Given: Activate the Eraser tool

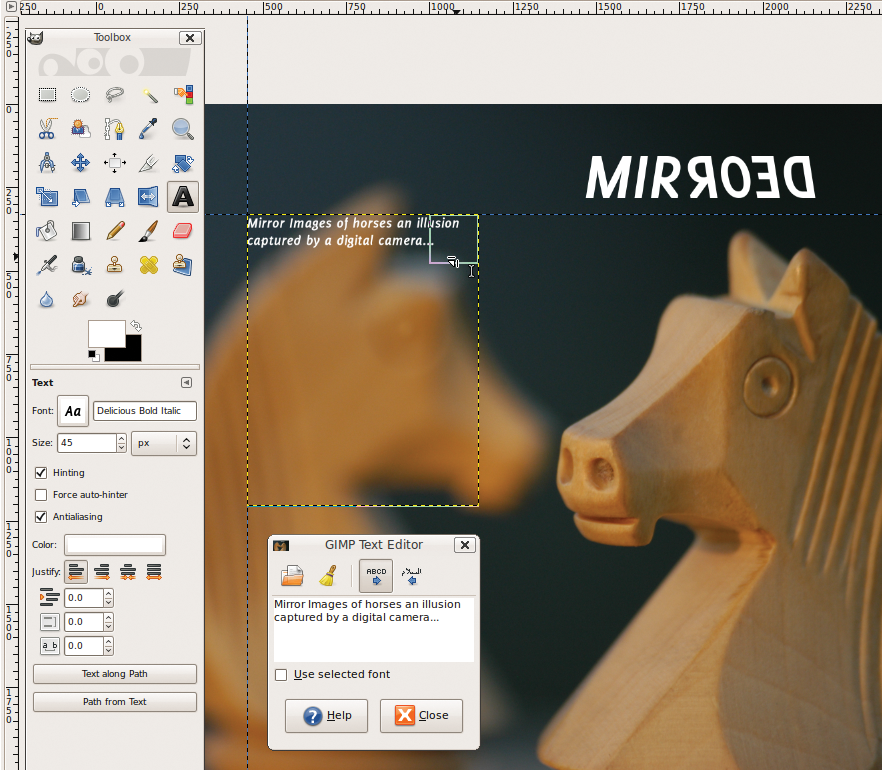Looking at the screenshot, I should [183, 231].
